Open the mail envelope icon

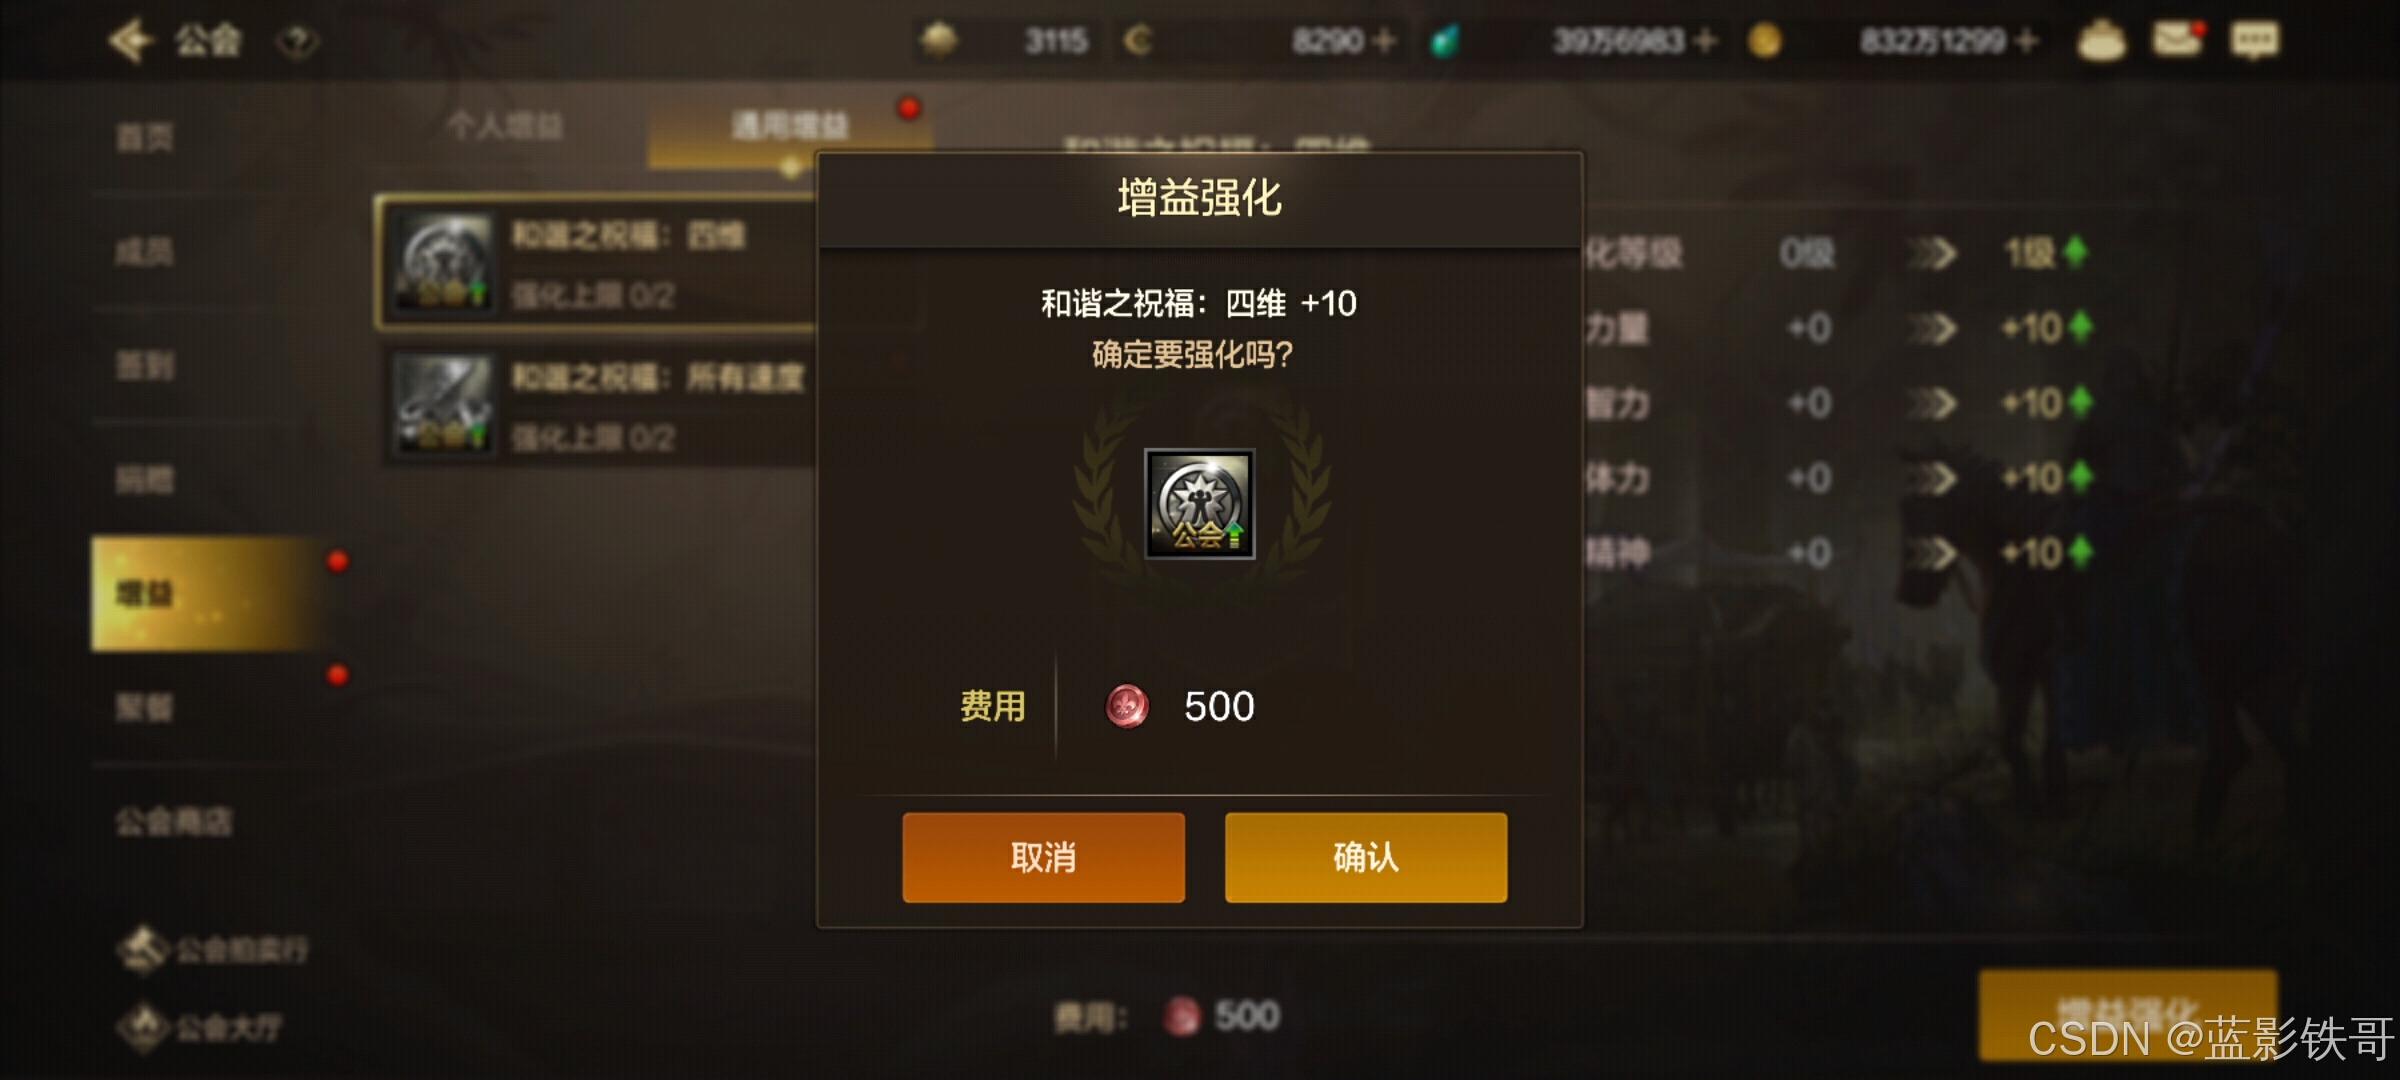2178,40
